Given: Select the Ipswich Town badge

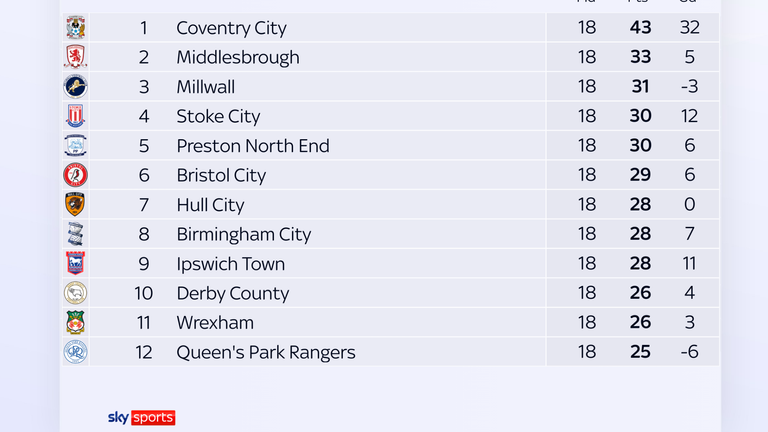Looking at the screenshot, I should [x=75, y=264].
